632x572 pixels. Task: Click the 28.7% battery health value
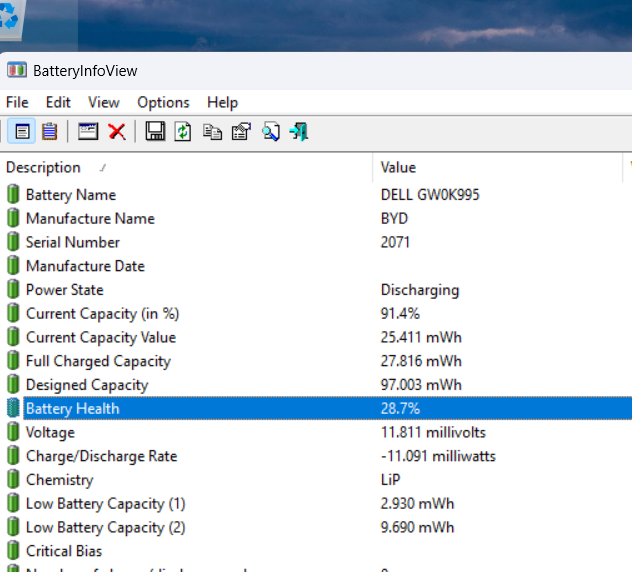pos(400,409)
